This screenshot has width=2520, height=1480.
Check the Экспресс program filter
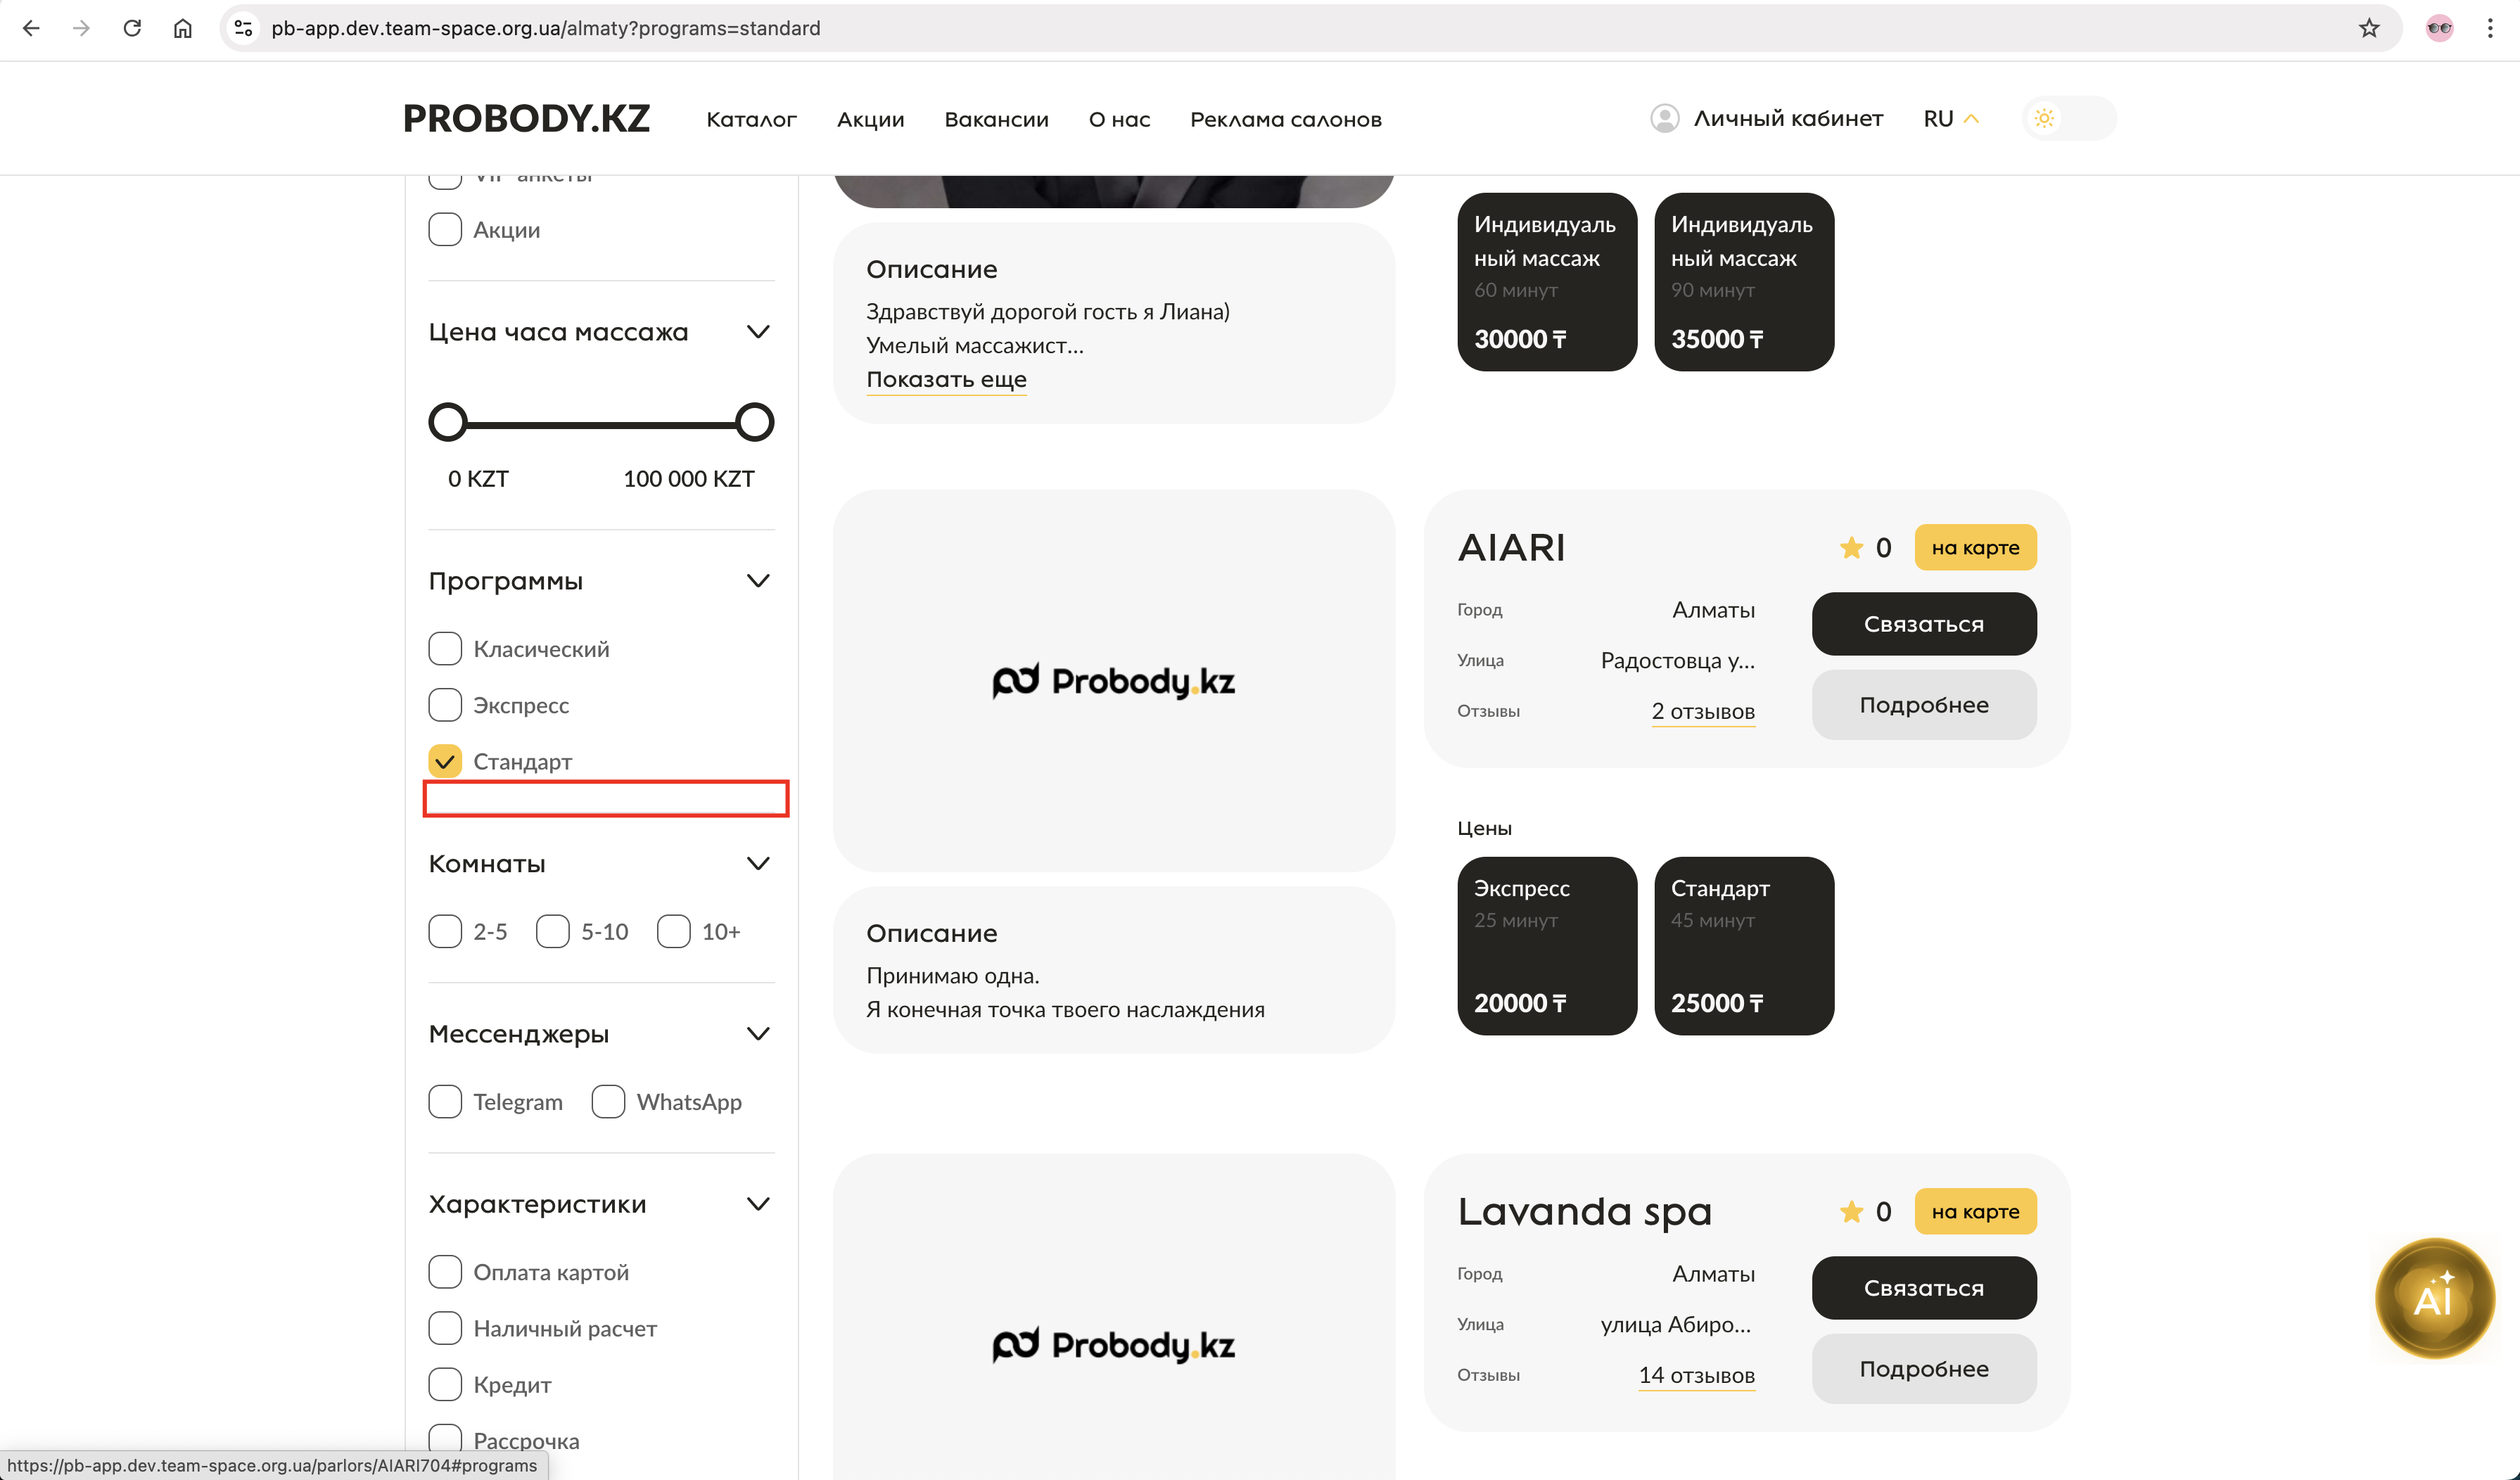pos(445,705)
